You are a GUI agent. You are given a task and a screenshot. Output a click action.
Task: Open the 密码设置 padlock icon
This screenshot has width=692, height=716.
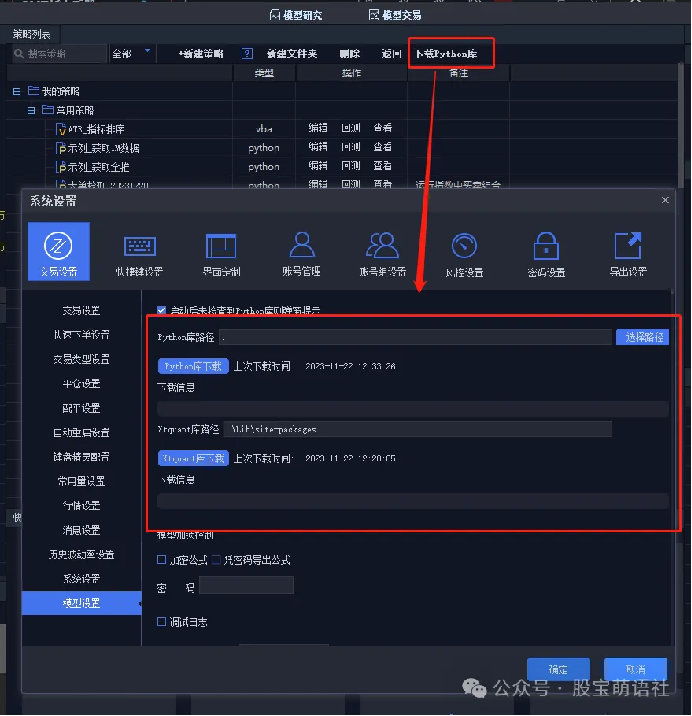point(546,250)
